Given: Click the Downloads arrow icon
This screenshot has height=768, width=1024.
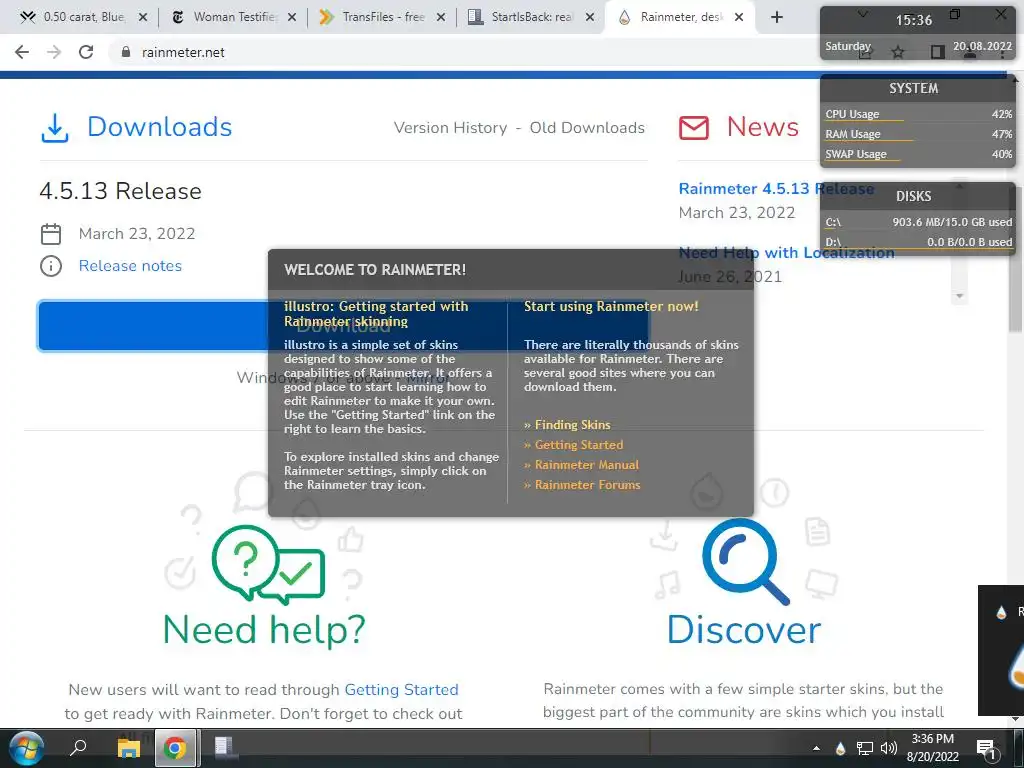Looking at the screenshot, I should click(55, 127).
